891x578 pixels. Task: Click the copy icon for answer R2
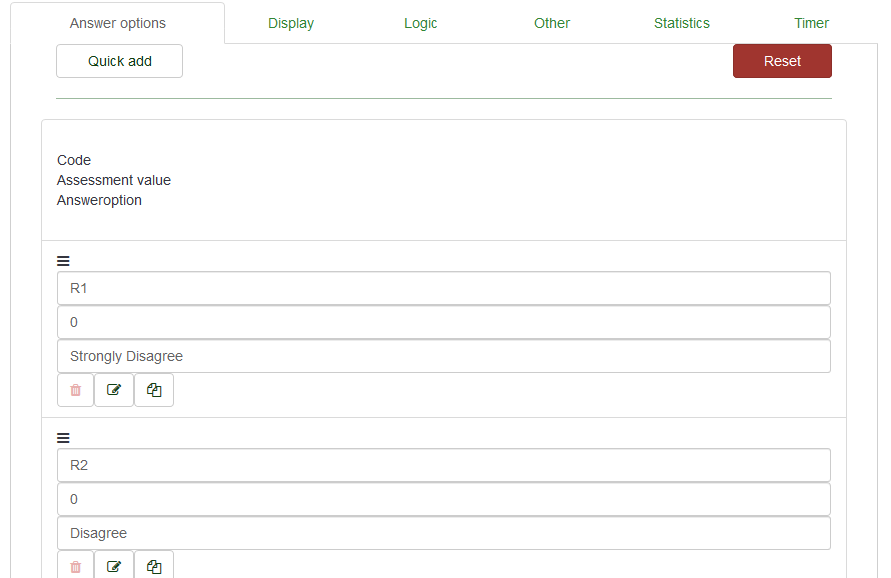point(154,566)
